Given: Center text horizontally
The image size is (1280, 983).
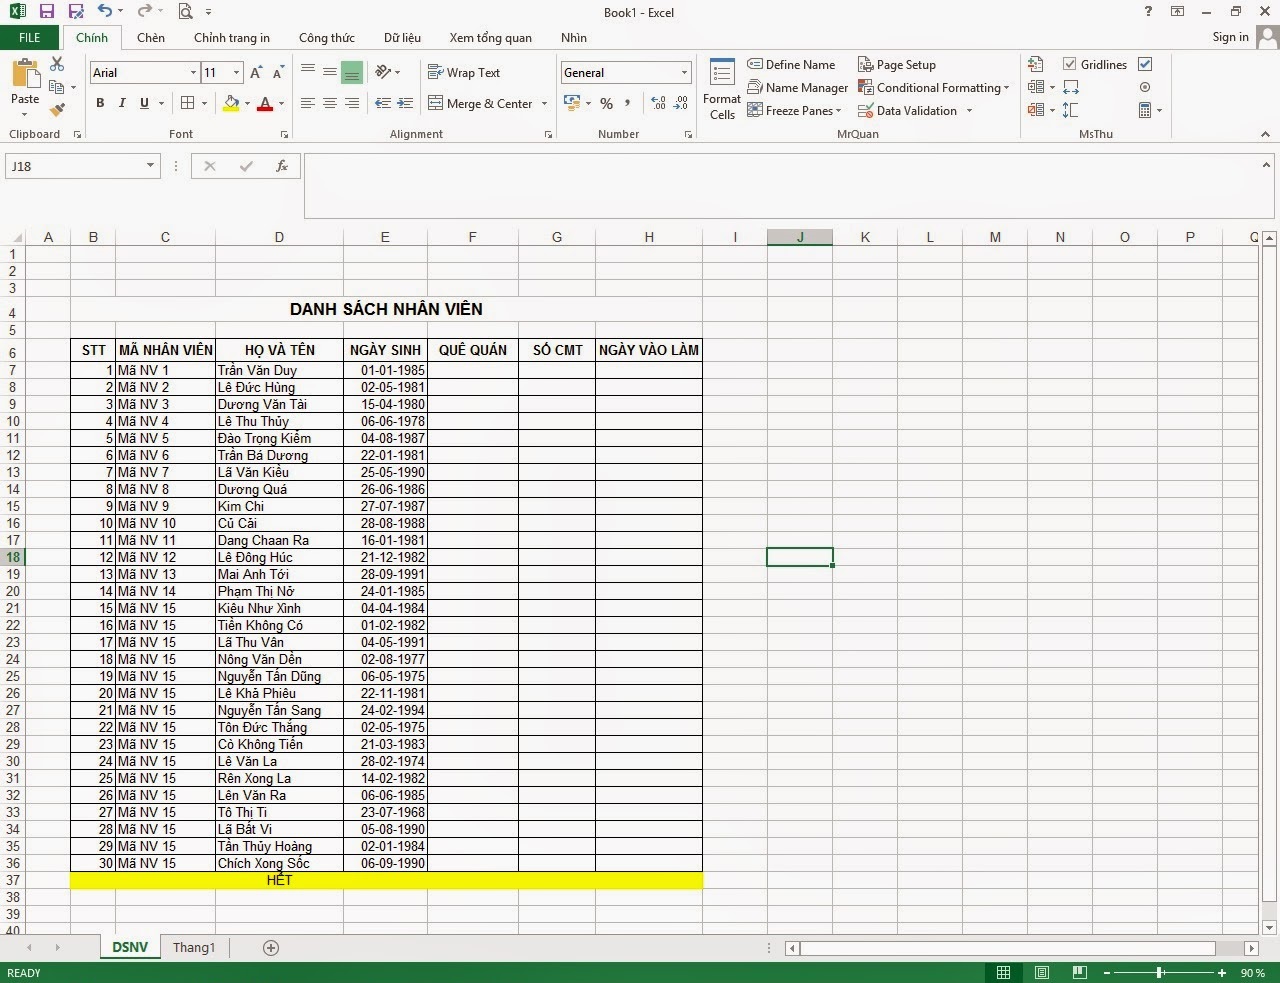Looking at the screenshot, I should pos(330,103).
